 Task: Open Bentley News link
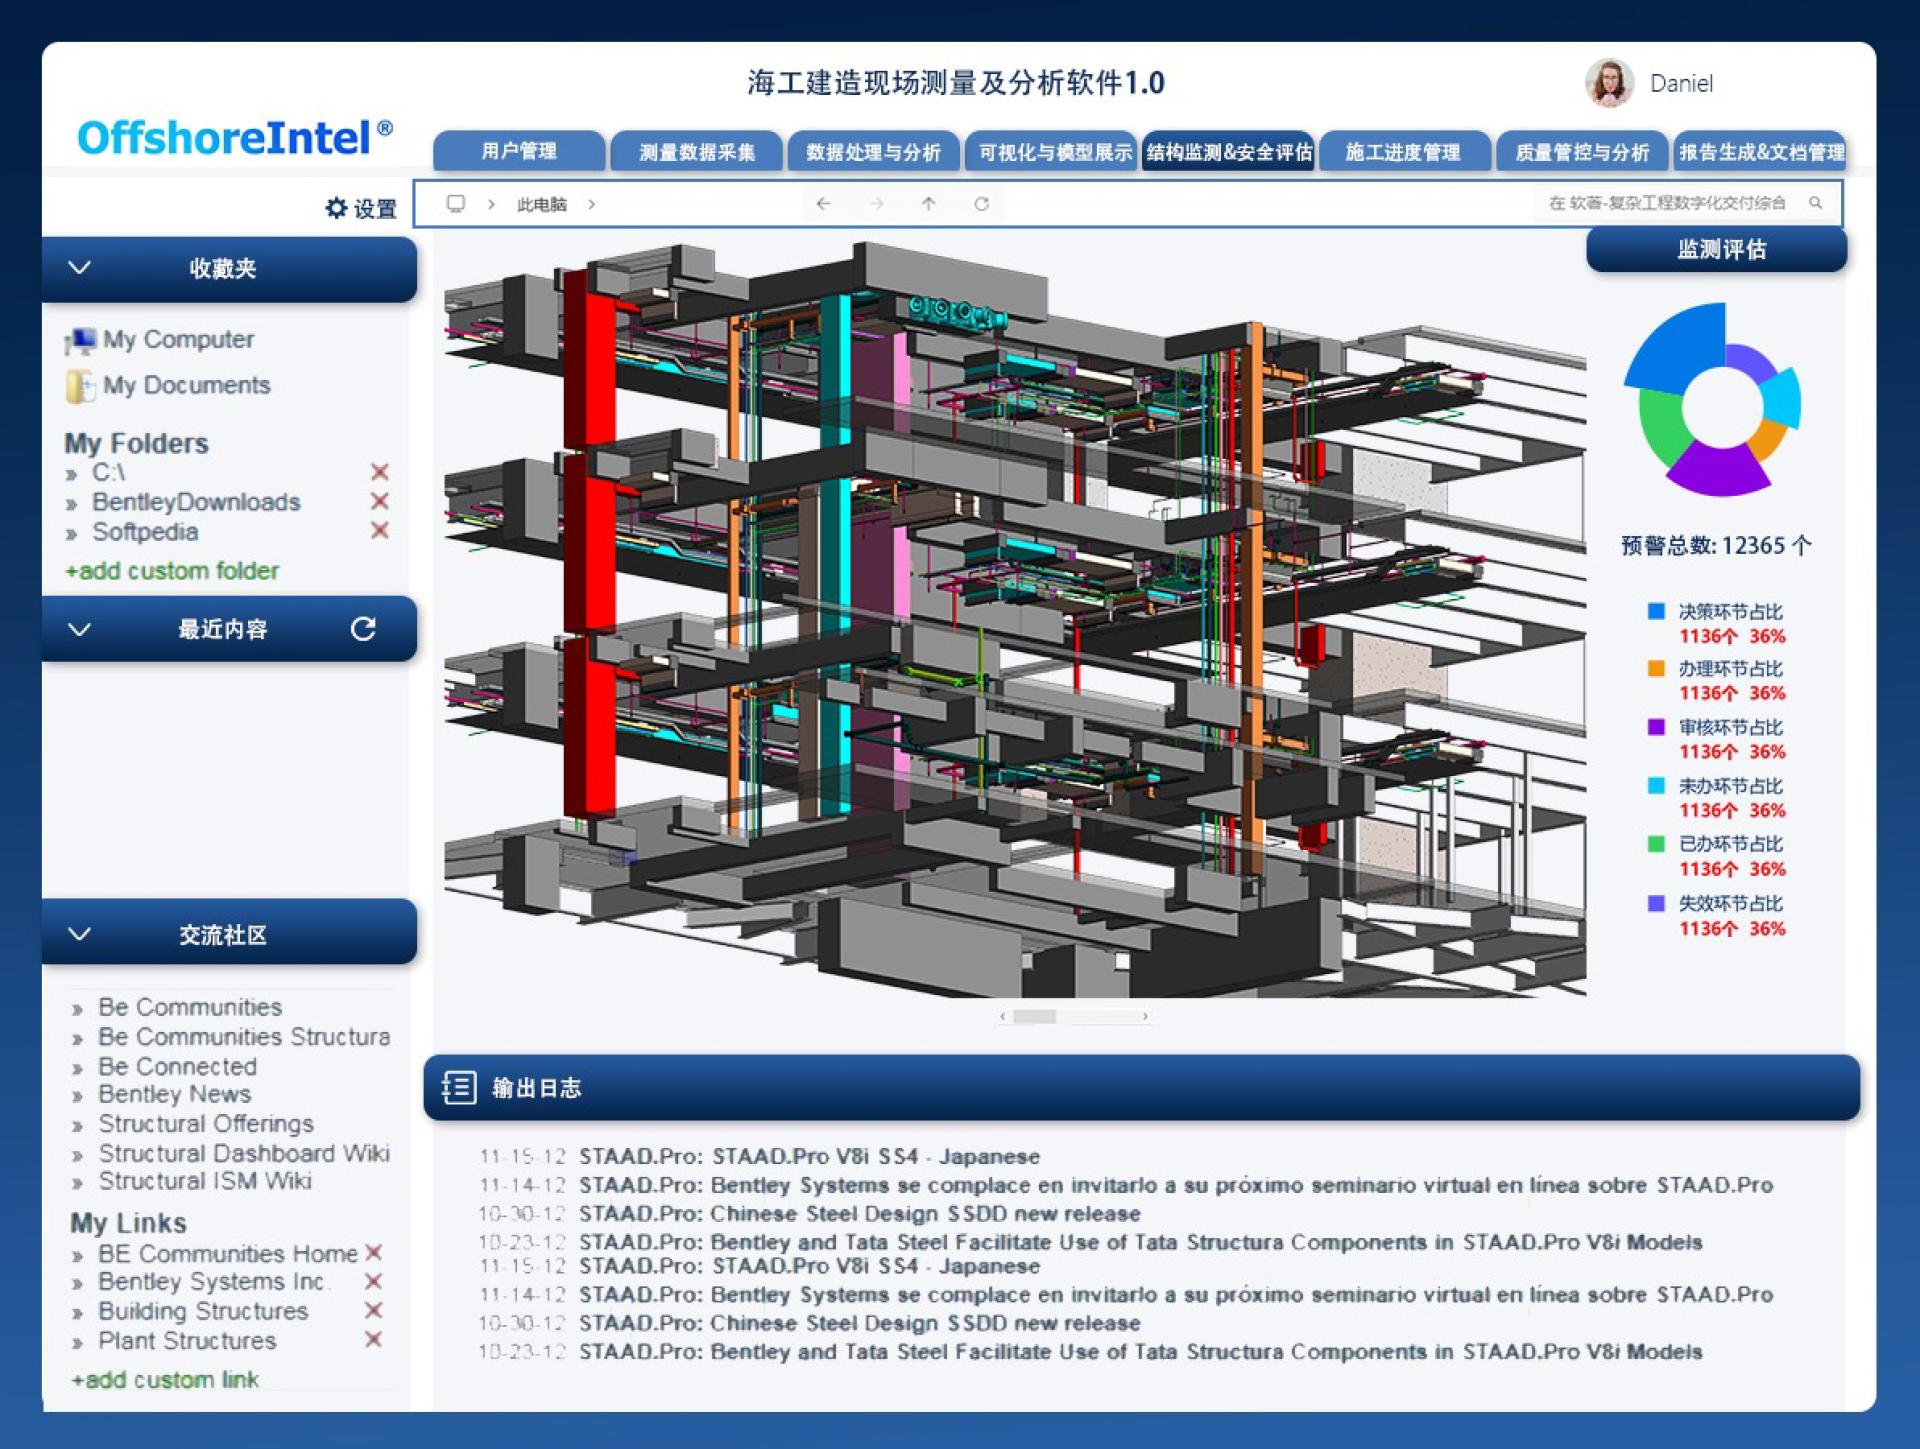pyautogui.click(x=175, y=1094)
